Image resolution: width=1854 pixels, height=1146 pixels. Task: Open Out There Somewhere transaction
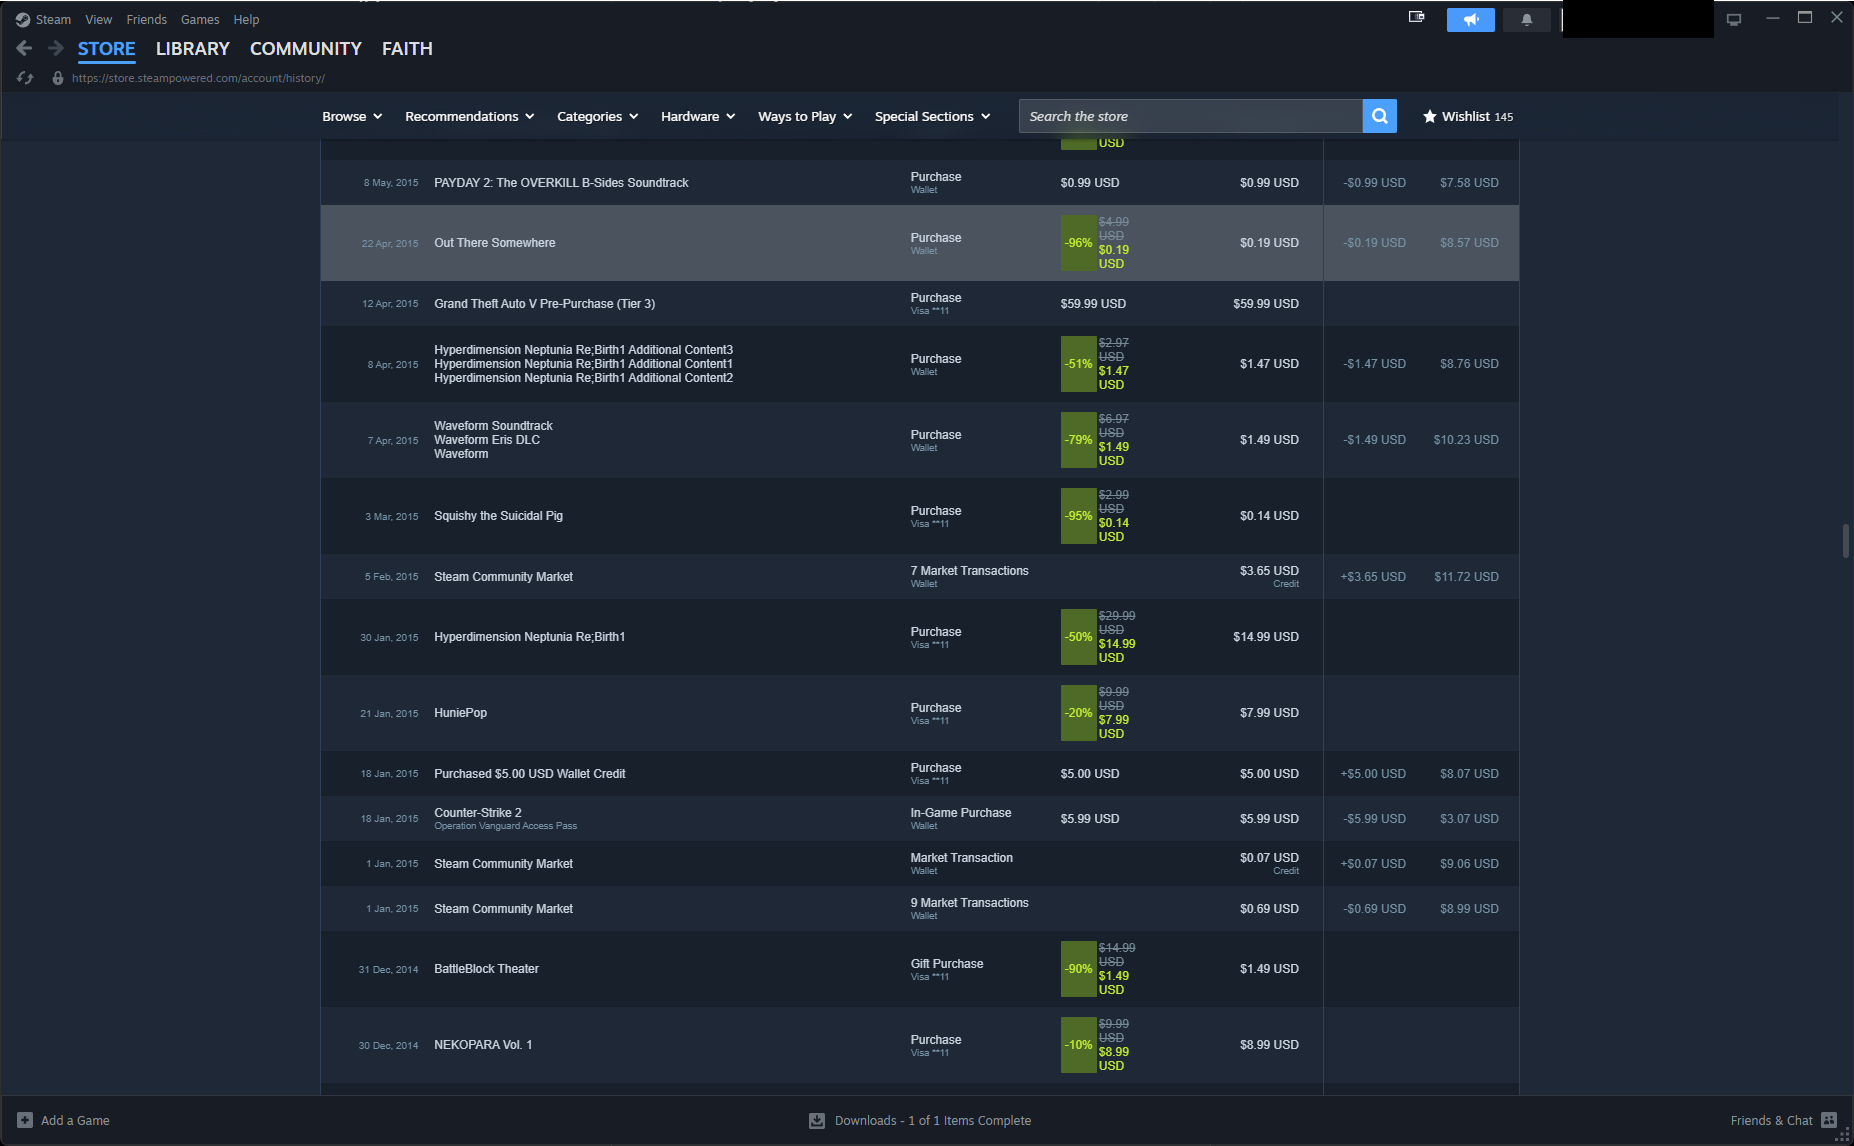920,243
